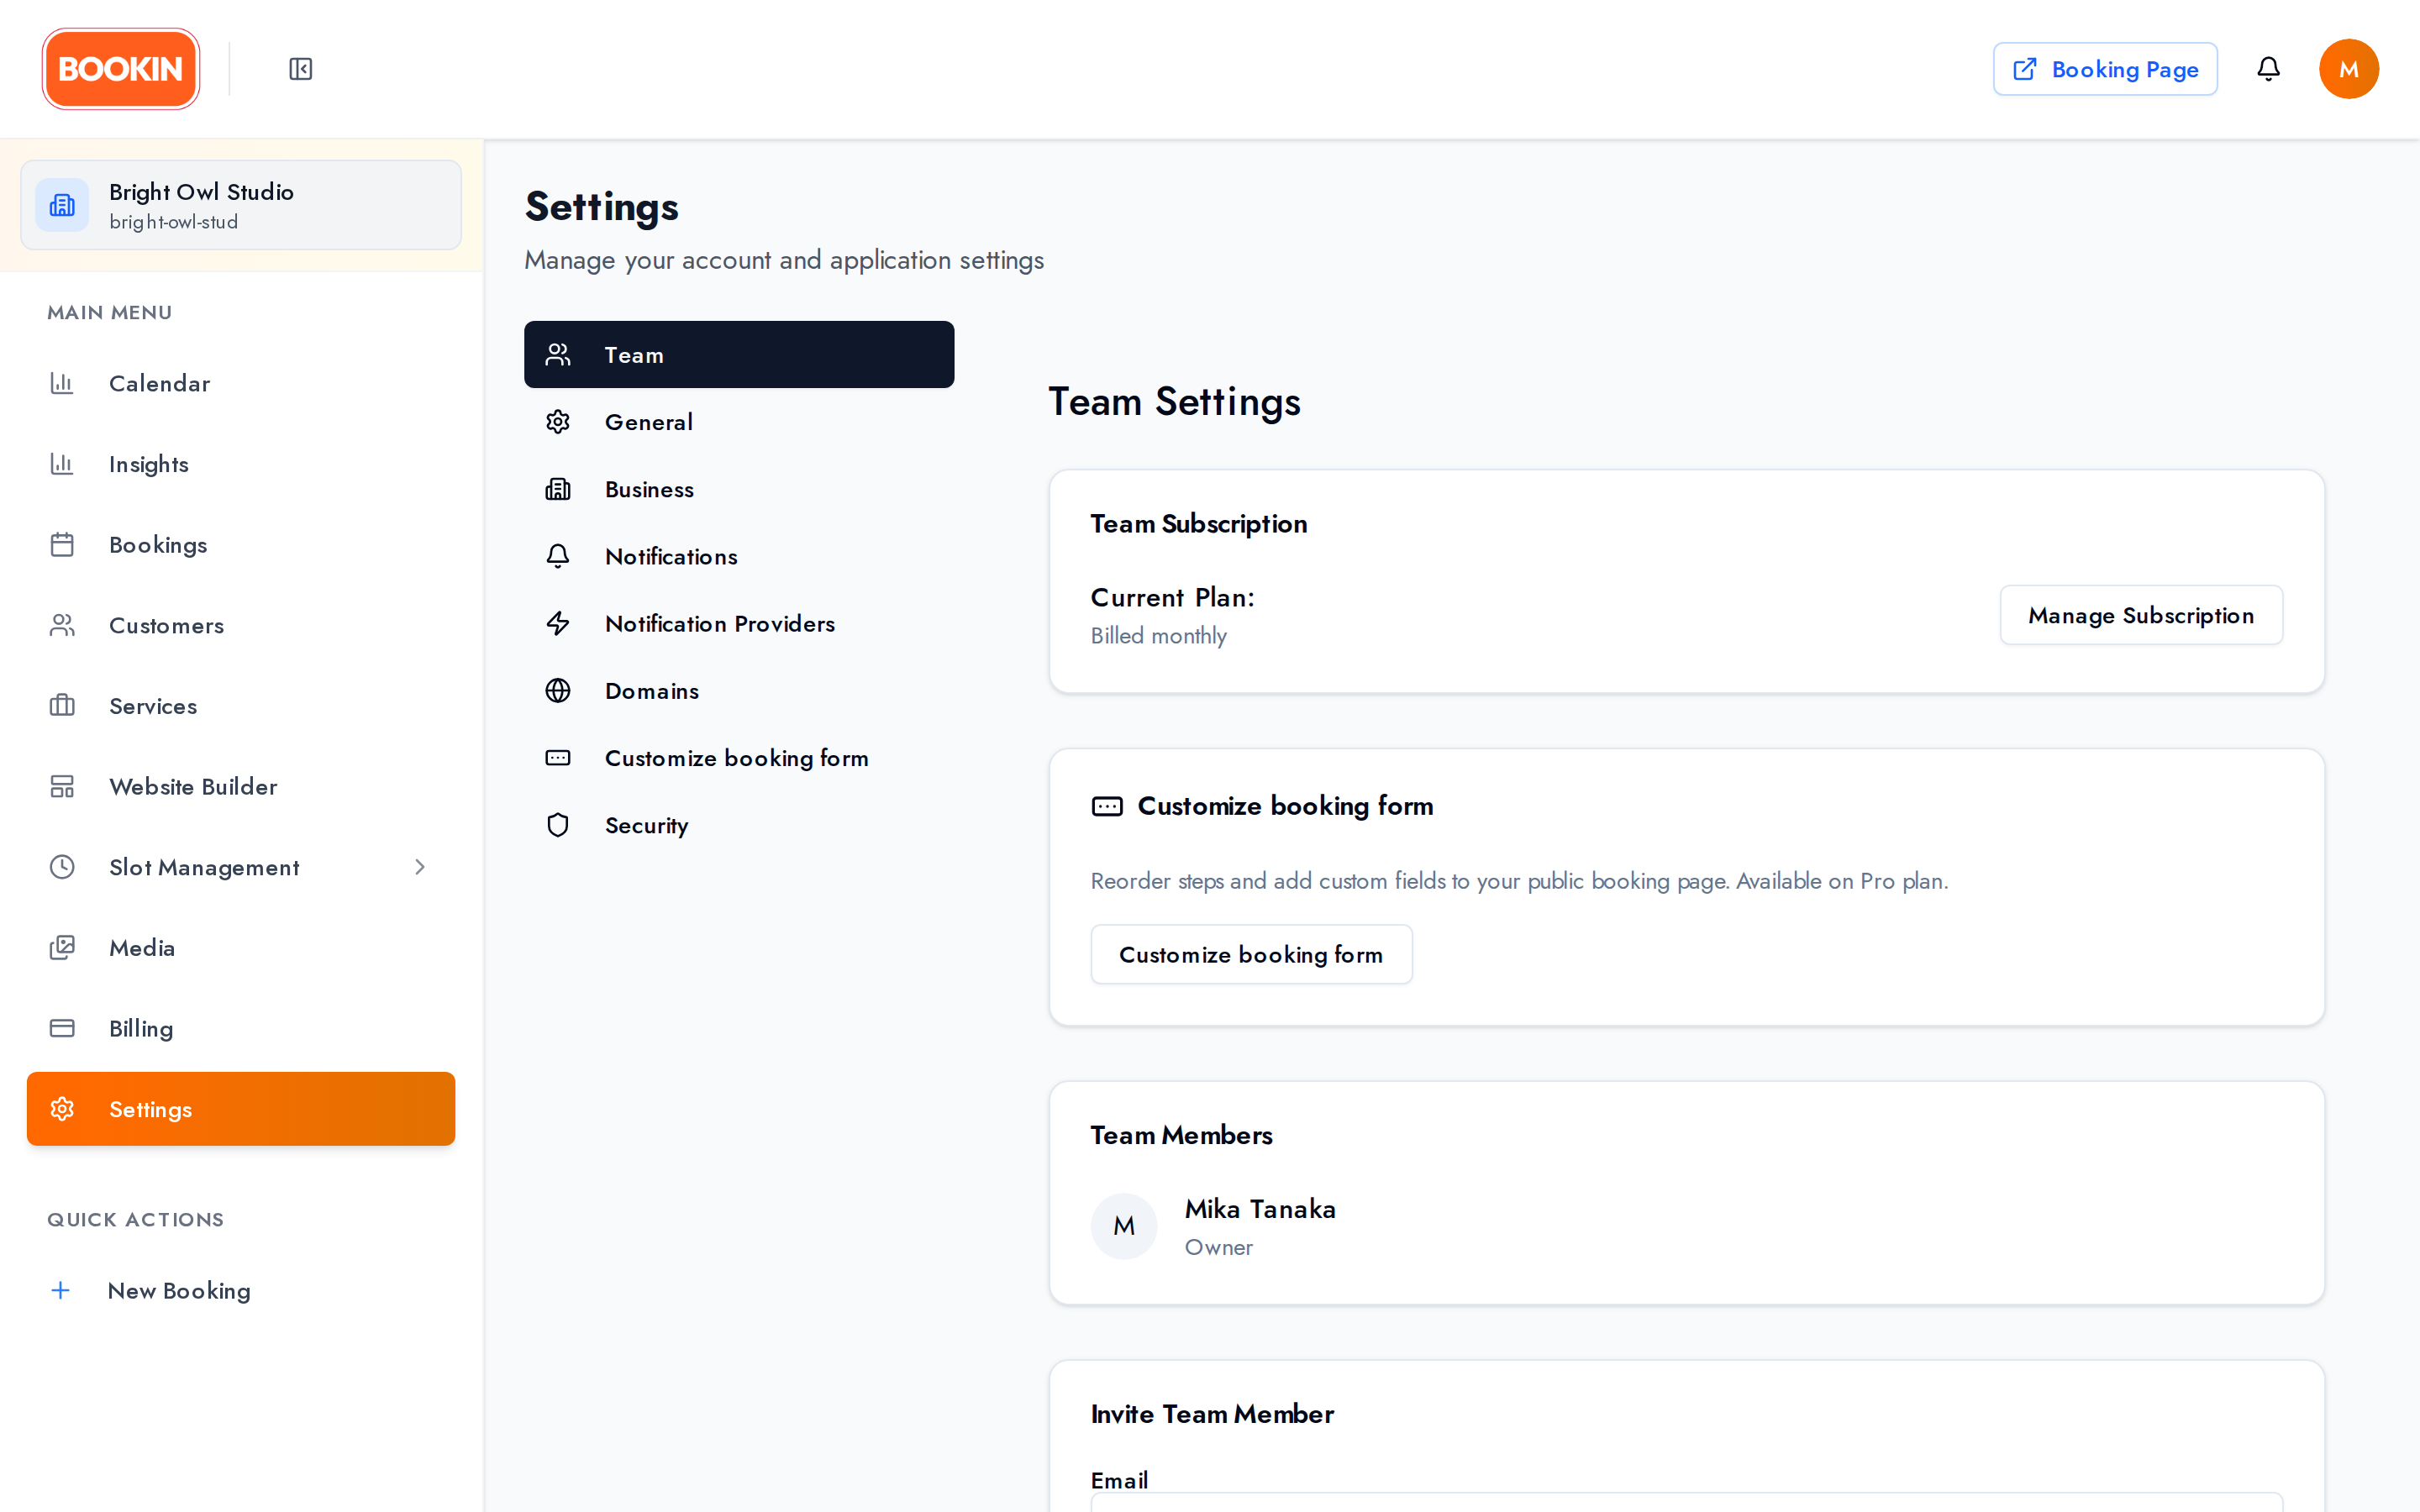
Task: Click the Invite Team Member heading
Action: [x=1212, y=1414]
